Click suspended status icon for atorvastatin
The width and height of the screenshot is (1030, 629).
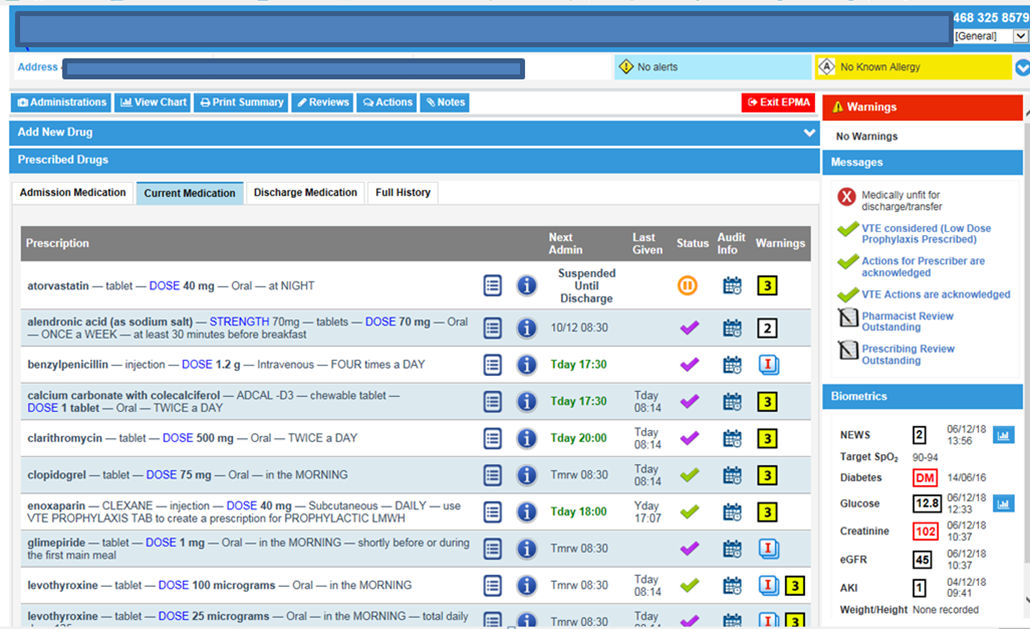(x=687, y=286)
